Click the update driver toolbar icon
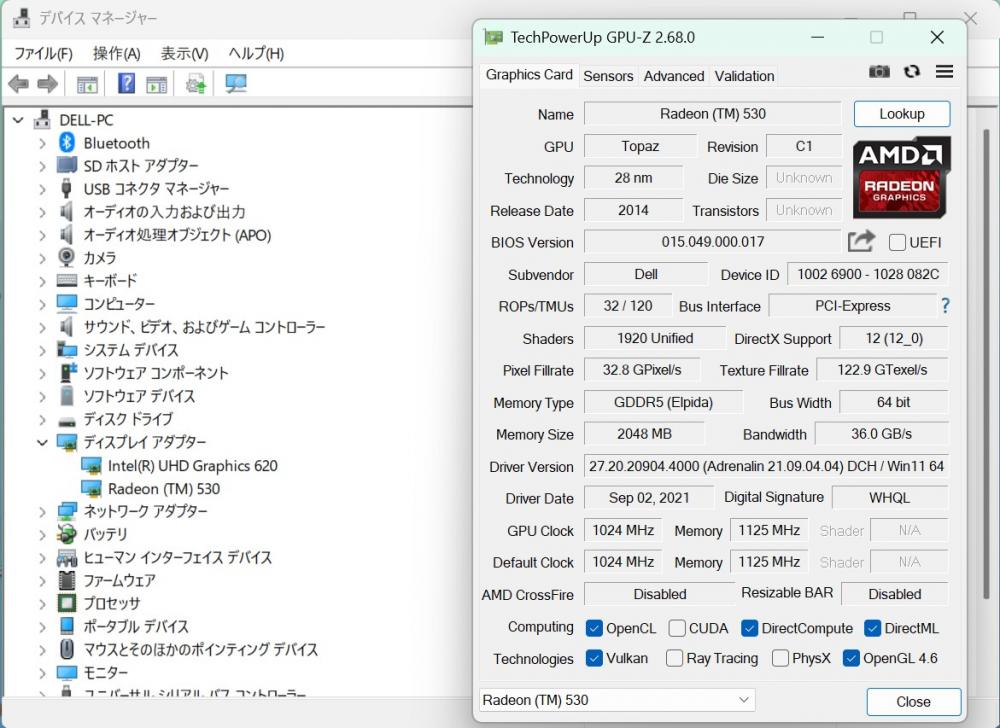This screenshot has height=728, width=1000. 196,84
